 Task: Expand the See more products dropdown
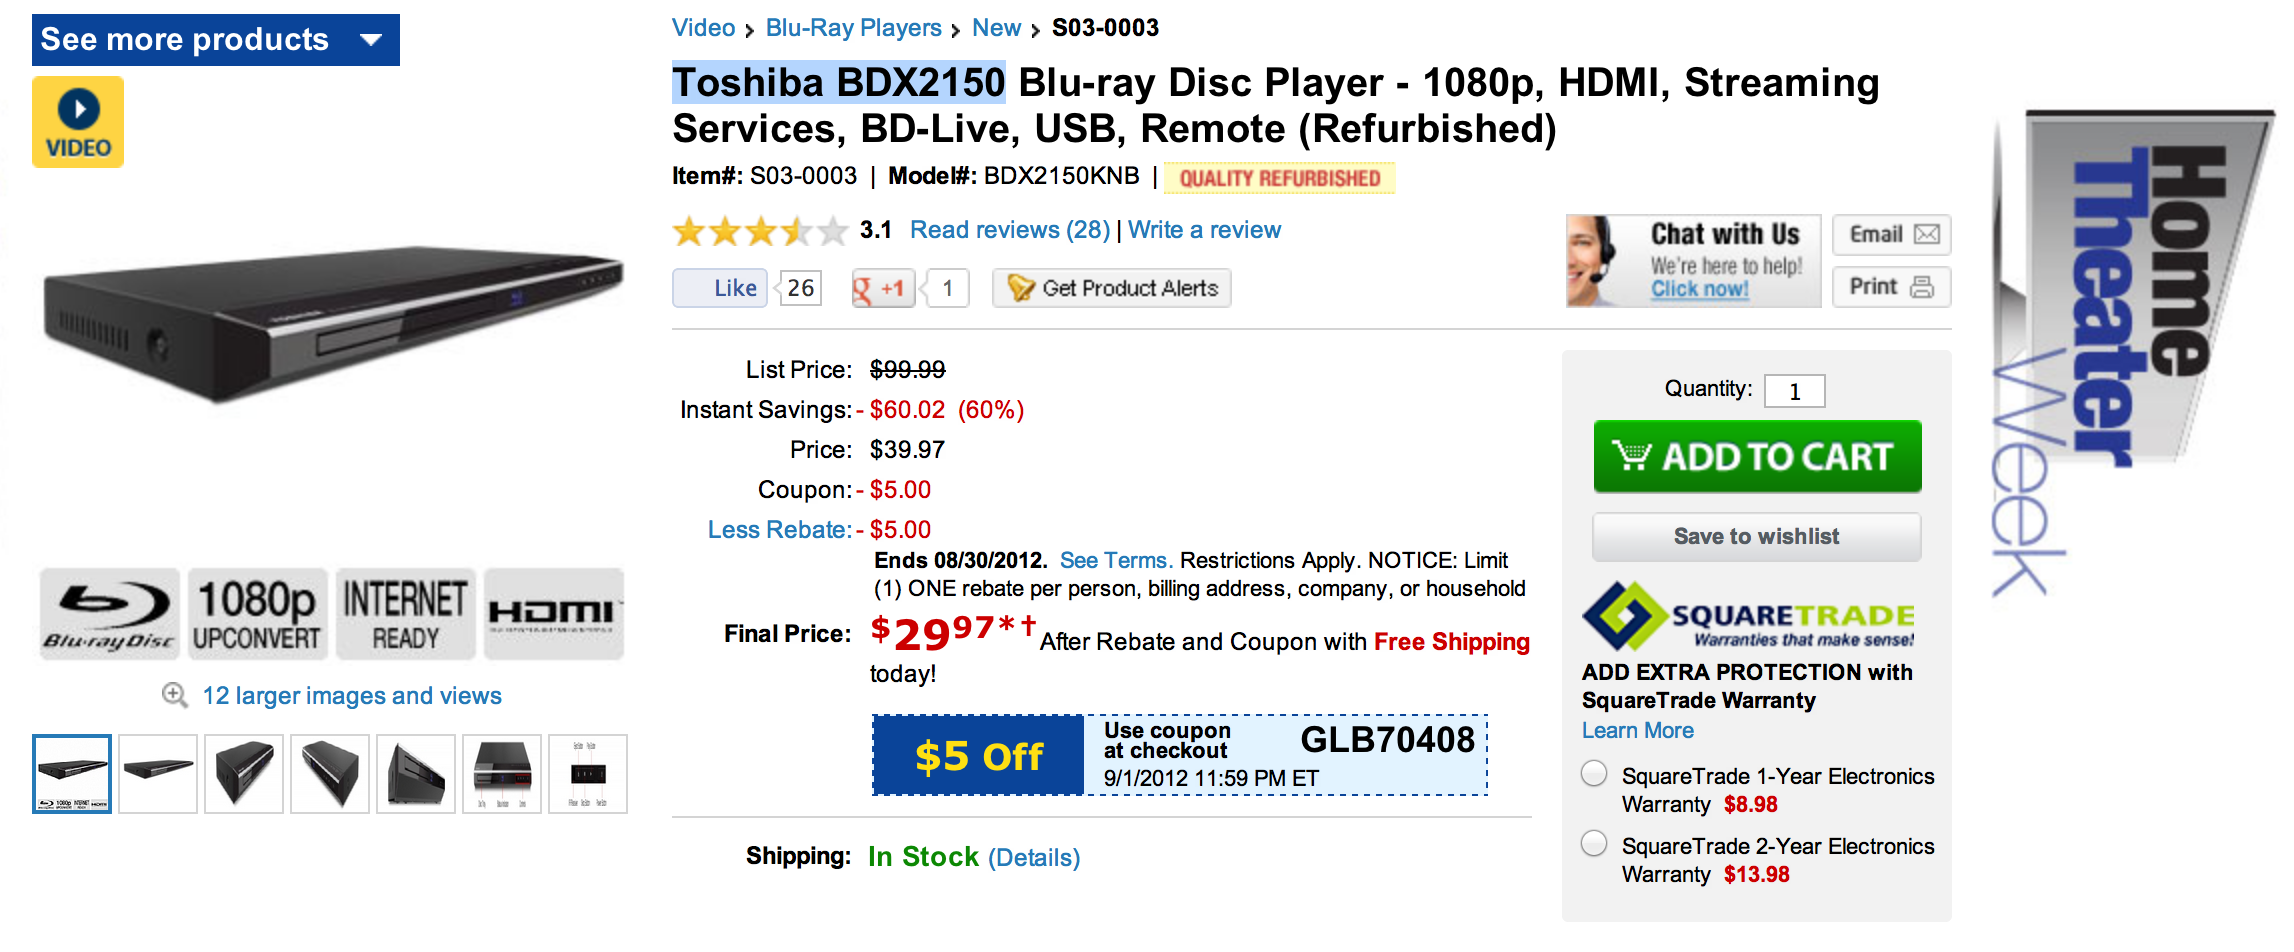[x=216, y=40]
